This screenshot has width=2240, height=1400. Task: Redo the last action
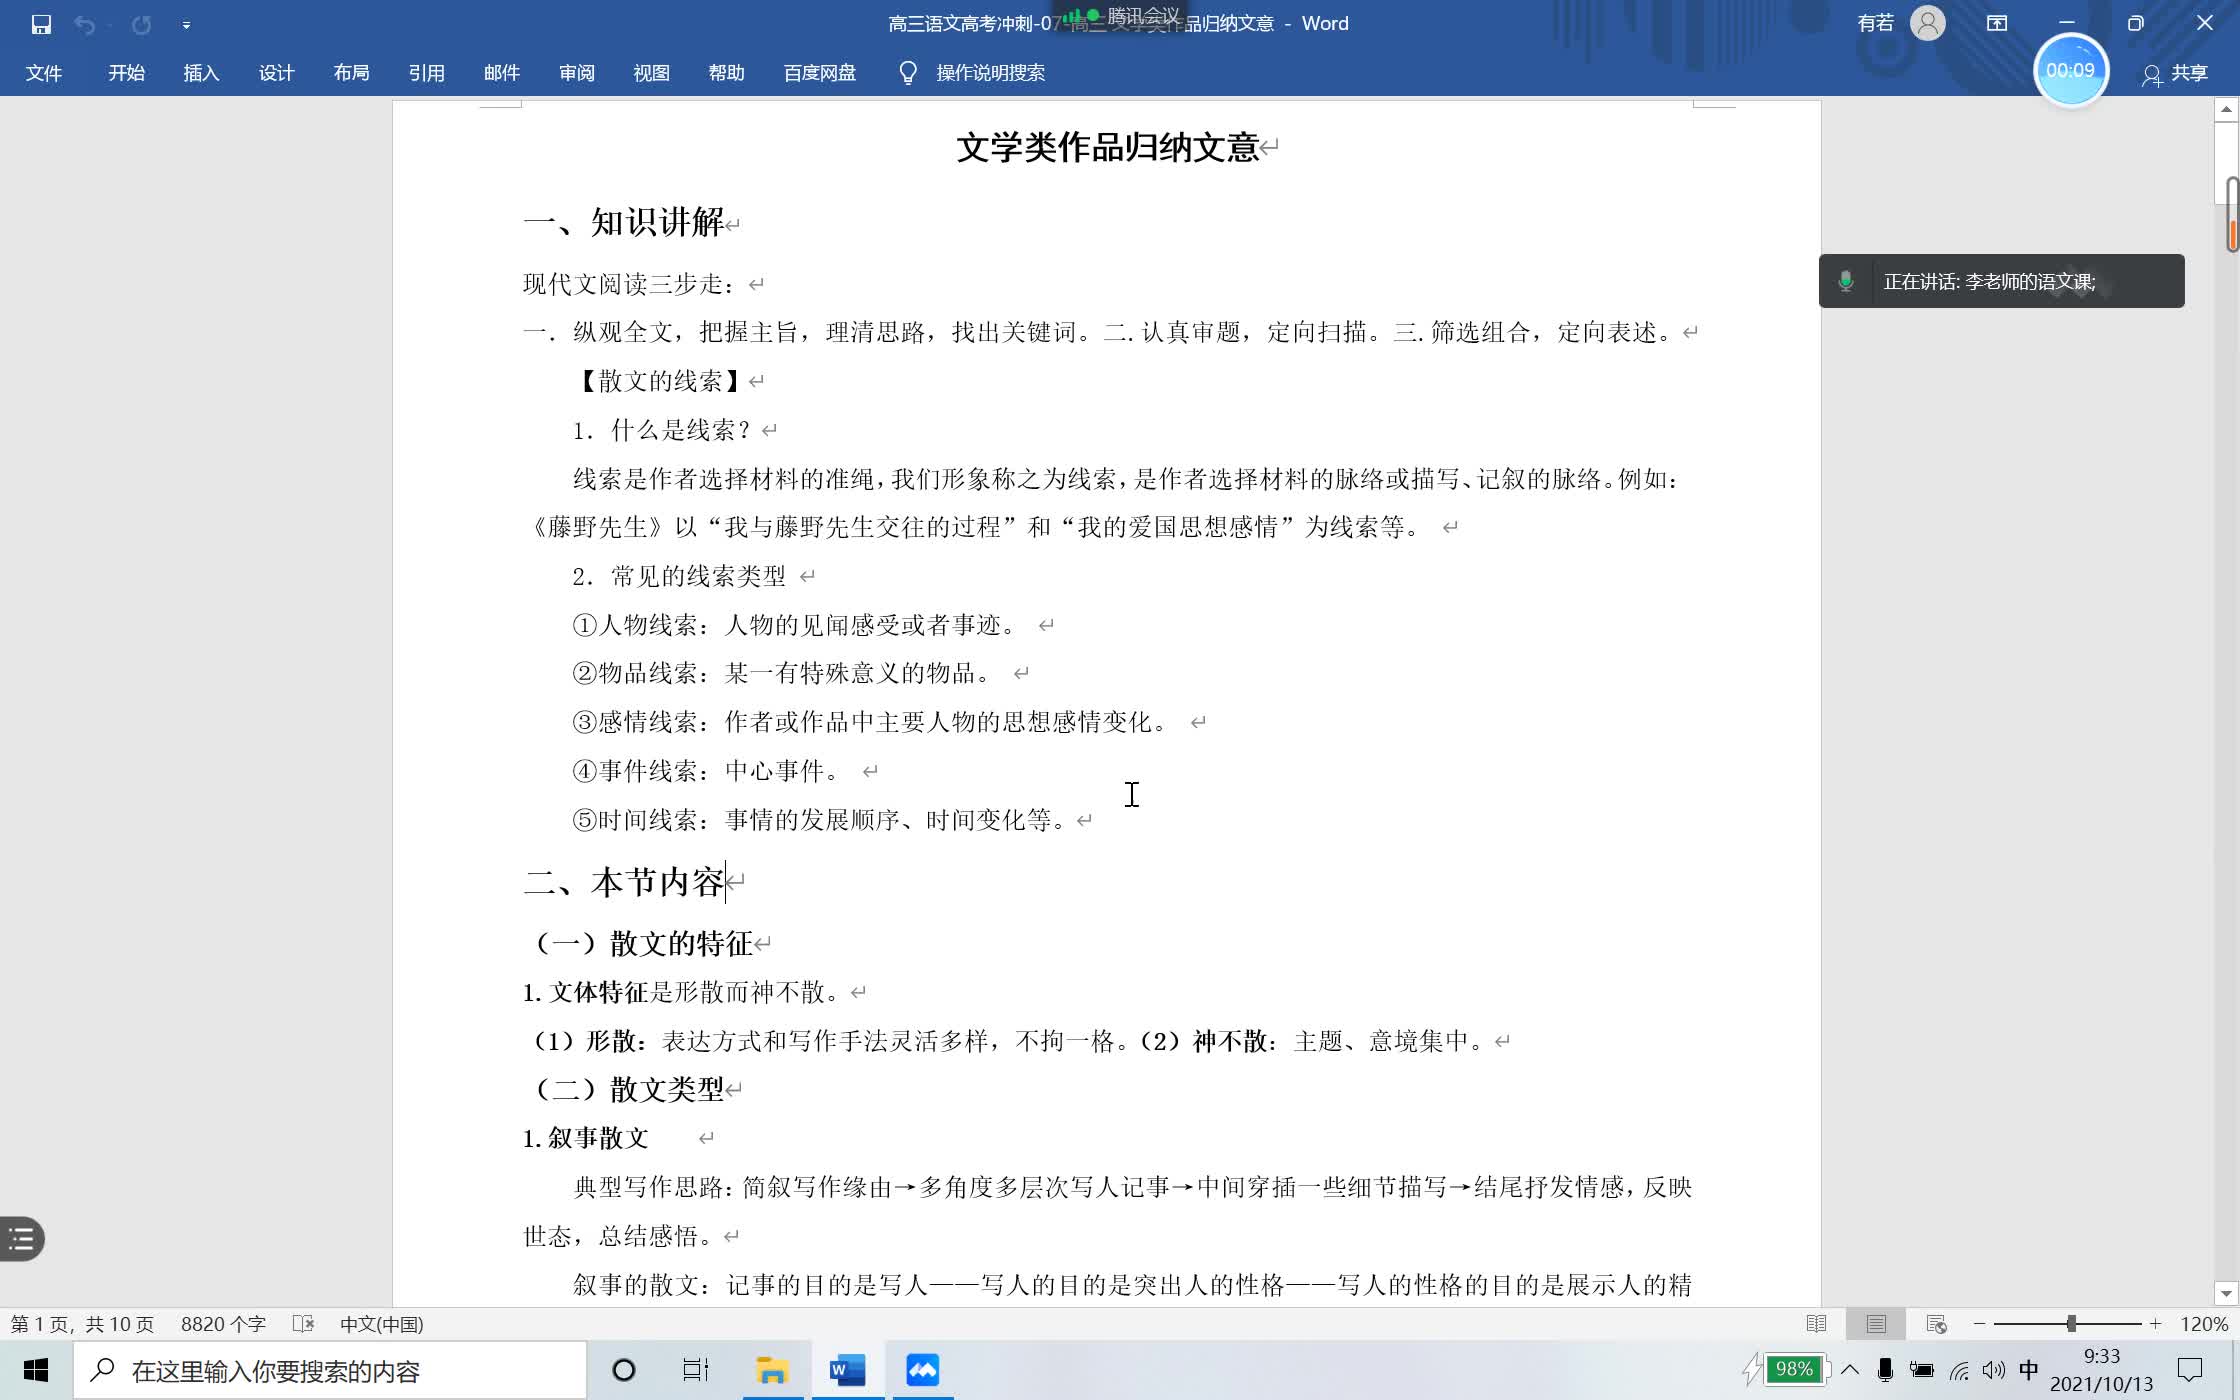[141, 24]
